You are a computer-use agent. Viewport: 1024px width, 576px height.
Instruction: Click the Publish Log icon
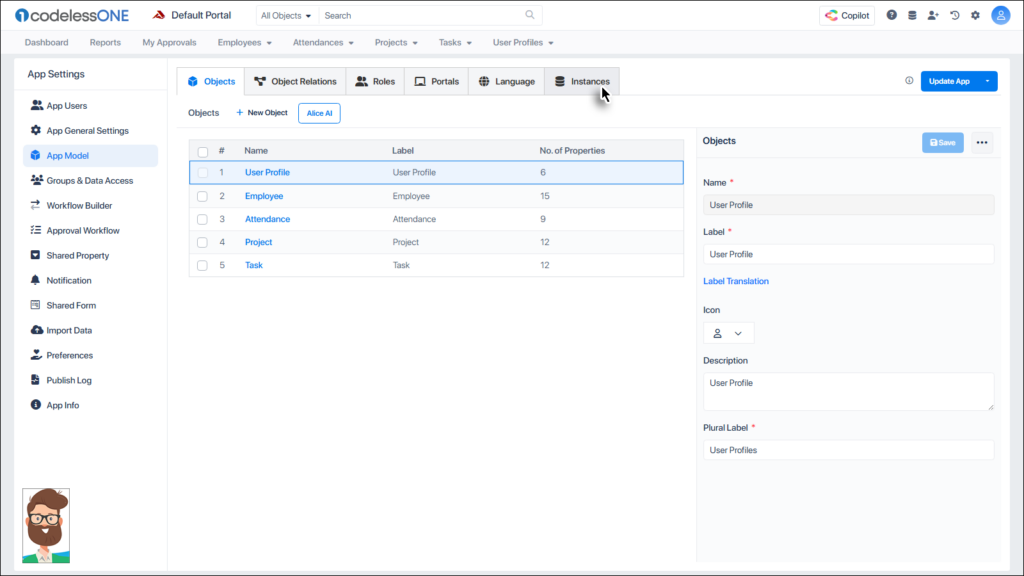[35, 379]
